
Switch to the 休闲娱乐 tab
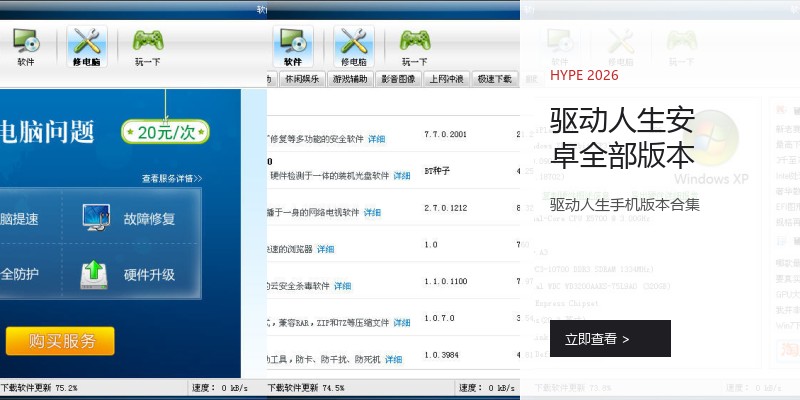302,79
